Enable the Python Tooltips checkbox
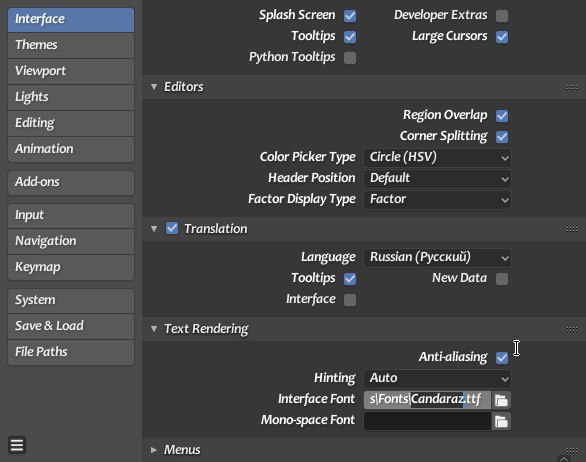Image resolution: width=586 pixels, height=462 pixels. click(350, 58)
